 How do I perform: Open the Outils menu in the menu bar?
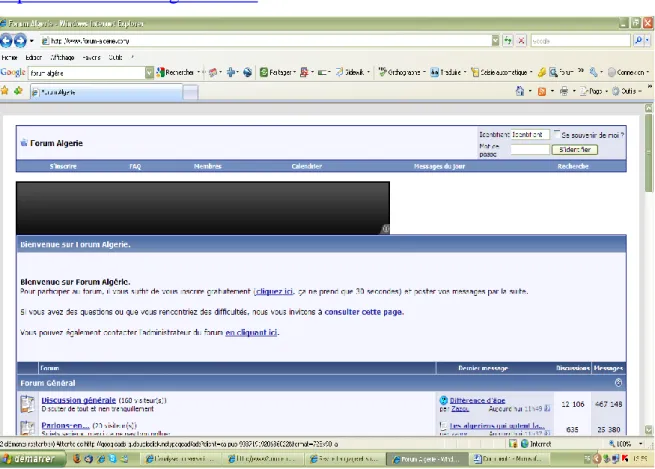115,58
